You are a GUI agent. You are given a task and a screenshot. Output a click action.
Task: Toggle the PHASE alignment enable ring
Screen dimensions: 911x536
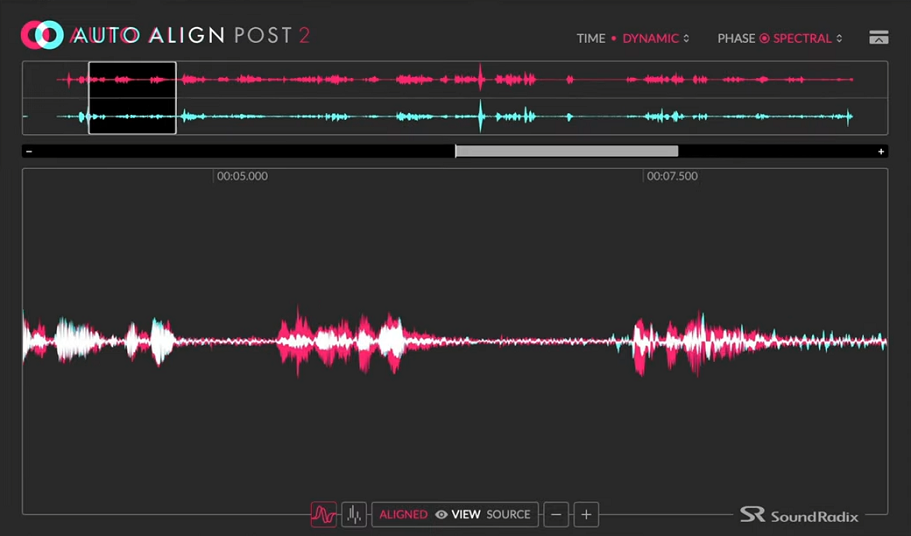point(764,38)
